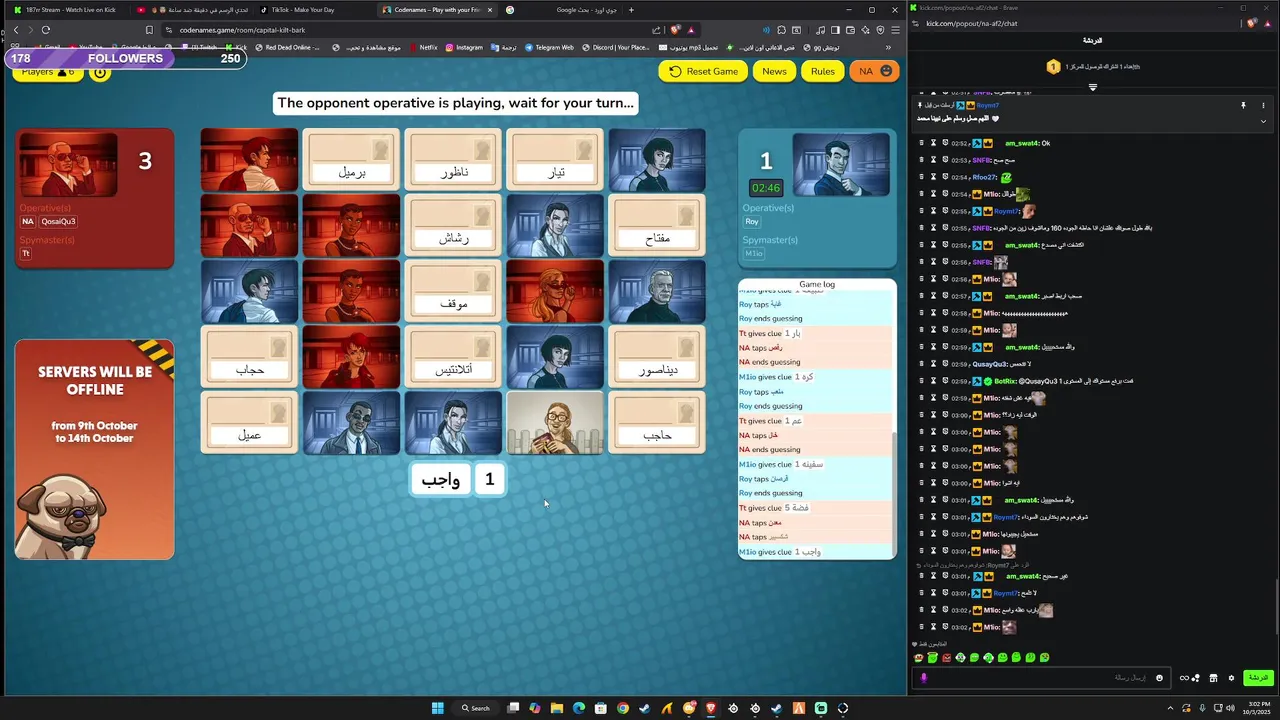This screenshot has height=720, width=1280.
Task: Go back in browser history
Action: 15,30
